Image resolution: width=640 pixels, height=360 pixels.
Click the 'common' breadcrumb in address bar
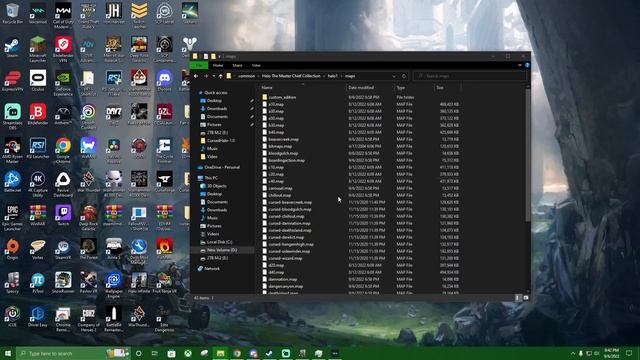(x=246, y=76)
